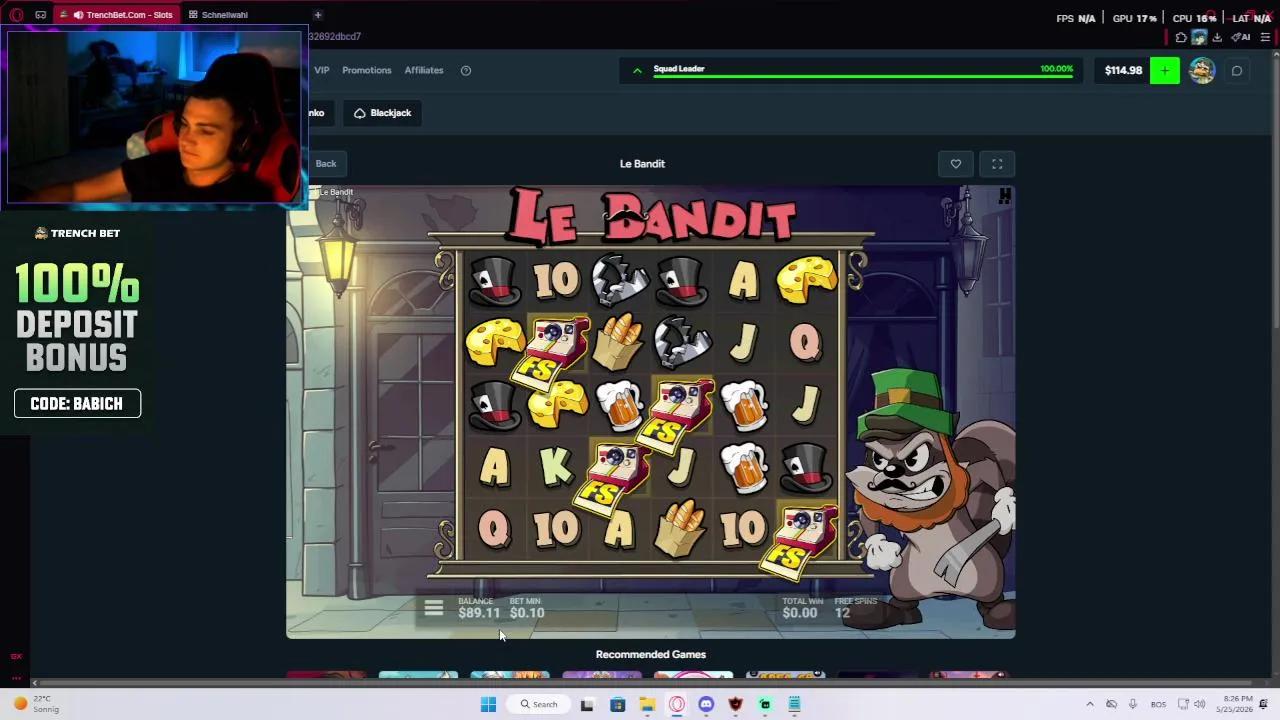Click the CODE: BABICH bonus box
Screen dimensions: 1280x720
[77, 404]
